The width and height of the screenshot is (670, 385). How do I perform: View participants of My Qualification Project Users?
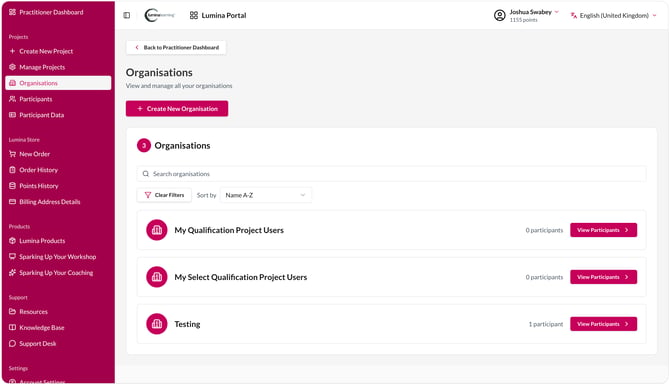coord(603,230)
